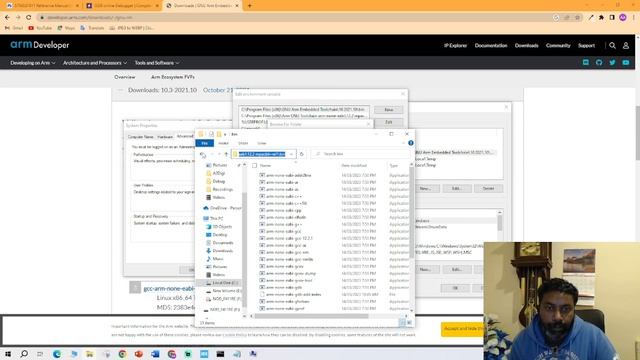
Task: Open Downloads in Arm header
Action: click(x=527, y=46)
